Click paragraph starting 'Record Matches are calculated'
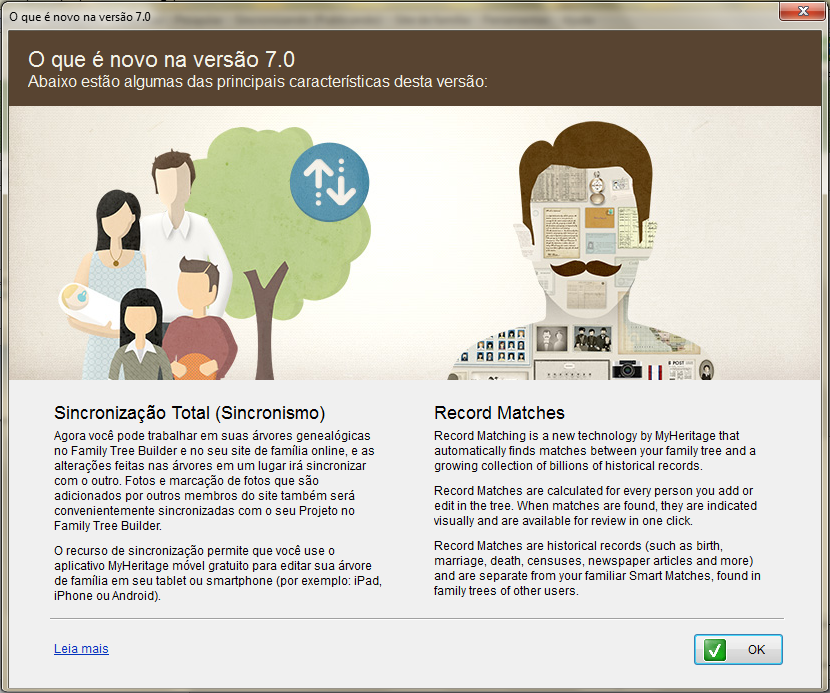Image resolution: width=830 pixels, height=693 pixels. 596,506
